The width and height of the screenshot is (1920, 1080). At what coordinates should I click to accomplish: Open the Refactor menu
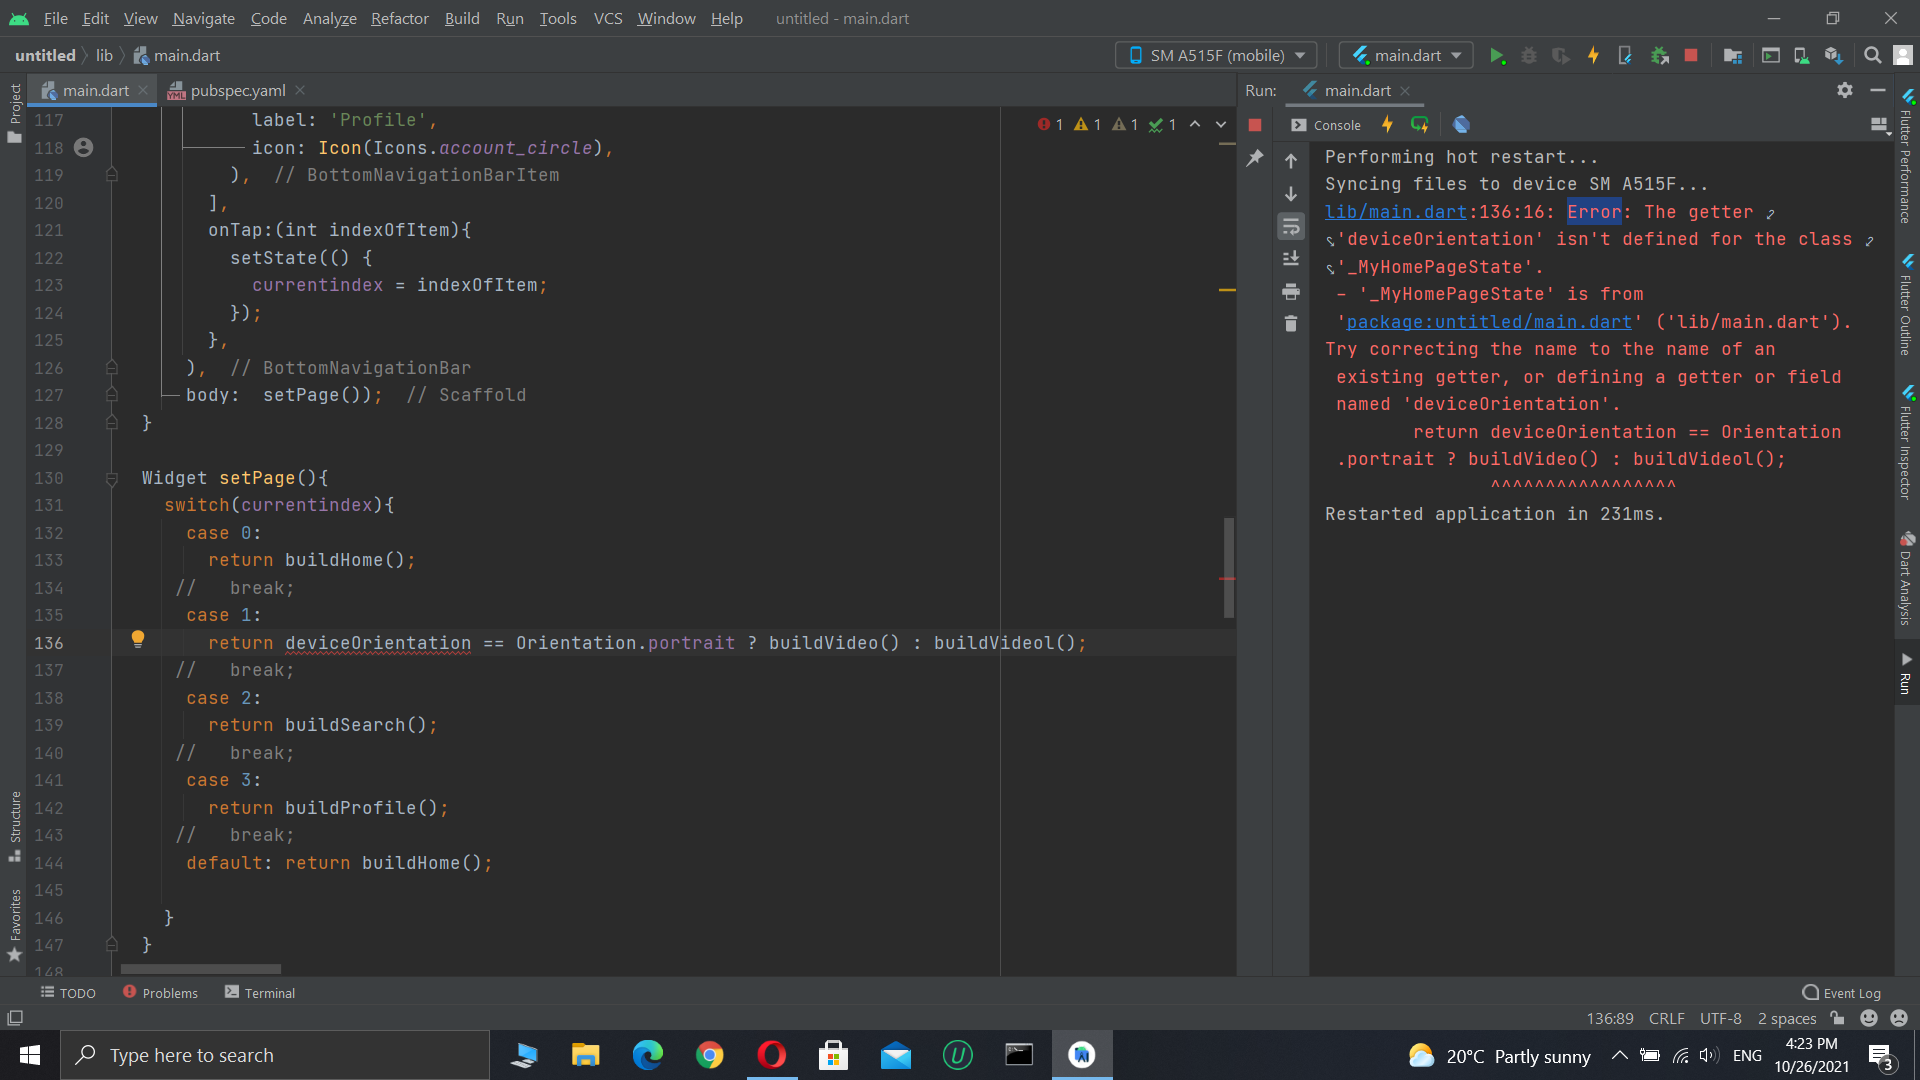tap(399, 18)
